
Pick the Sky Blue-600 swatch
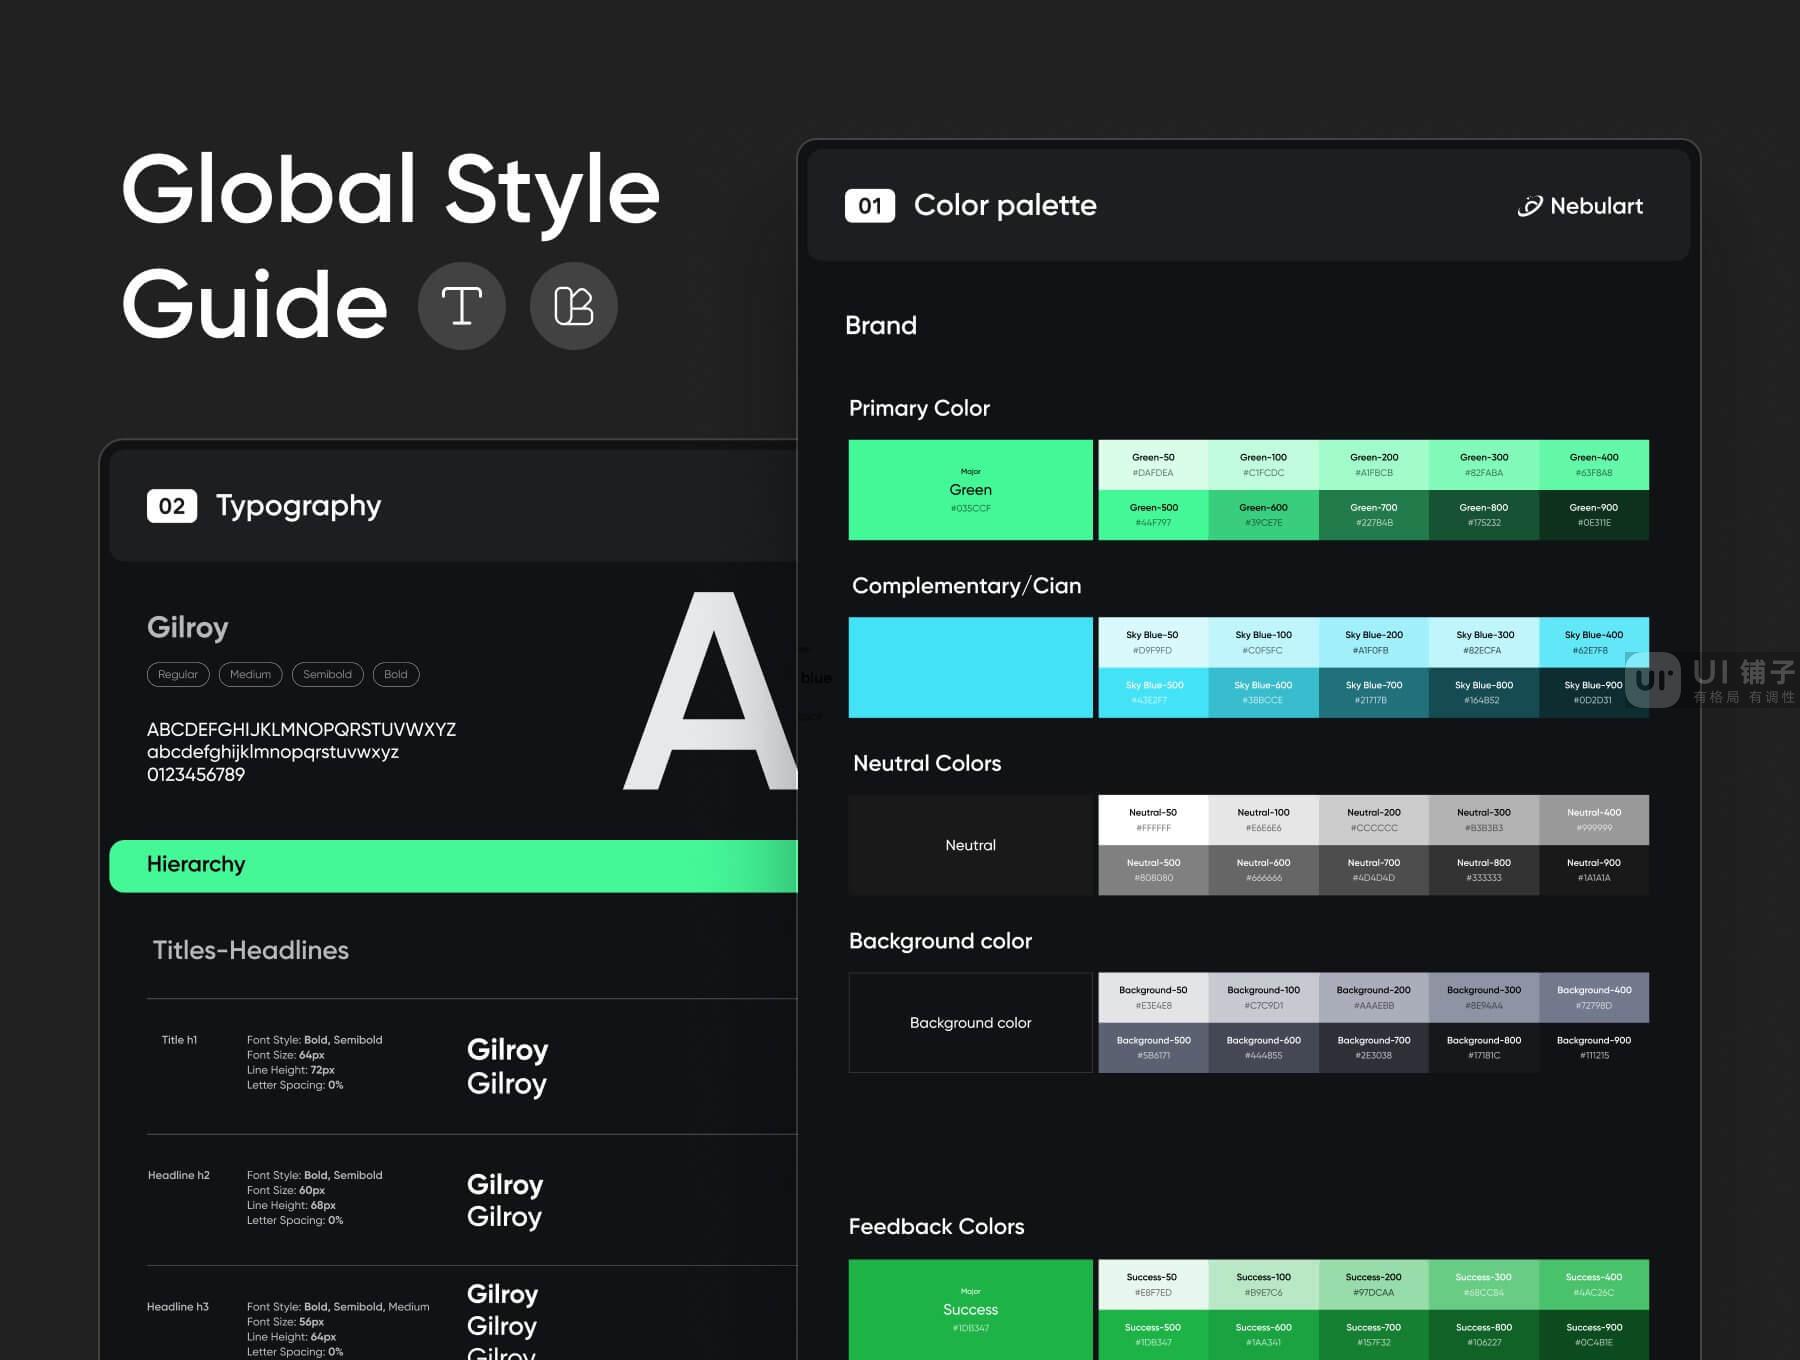click(1264, 692)
